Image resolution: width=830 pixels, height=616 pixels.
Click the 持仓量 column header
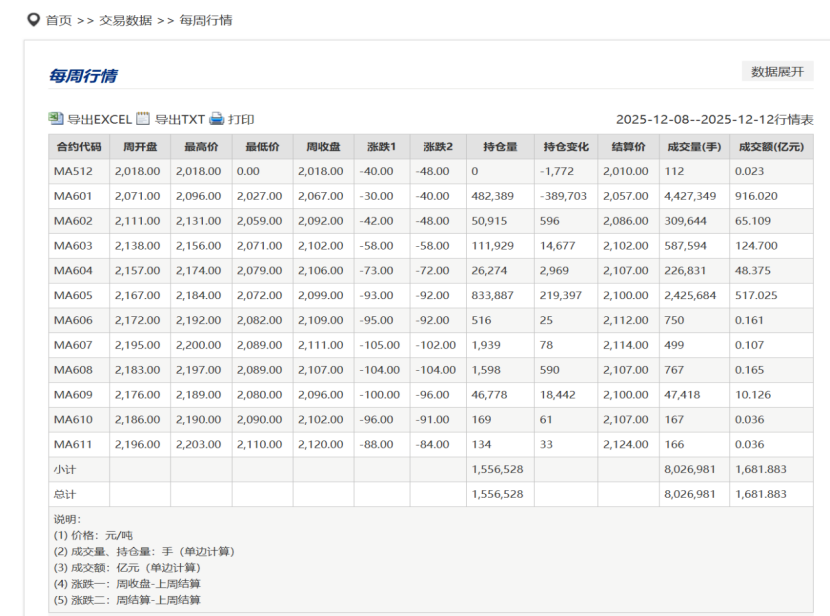tap(500, 147)
